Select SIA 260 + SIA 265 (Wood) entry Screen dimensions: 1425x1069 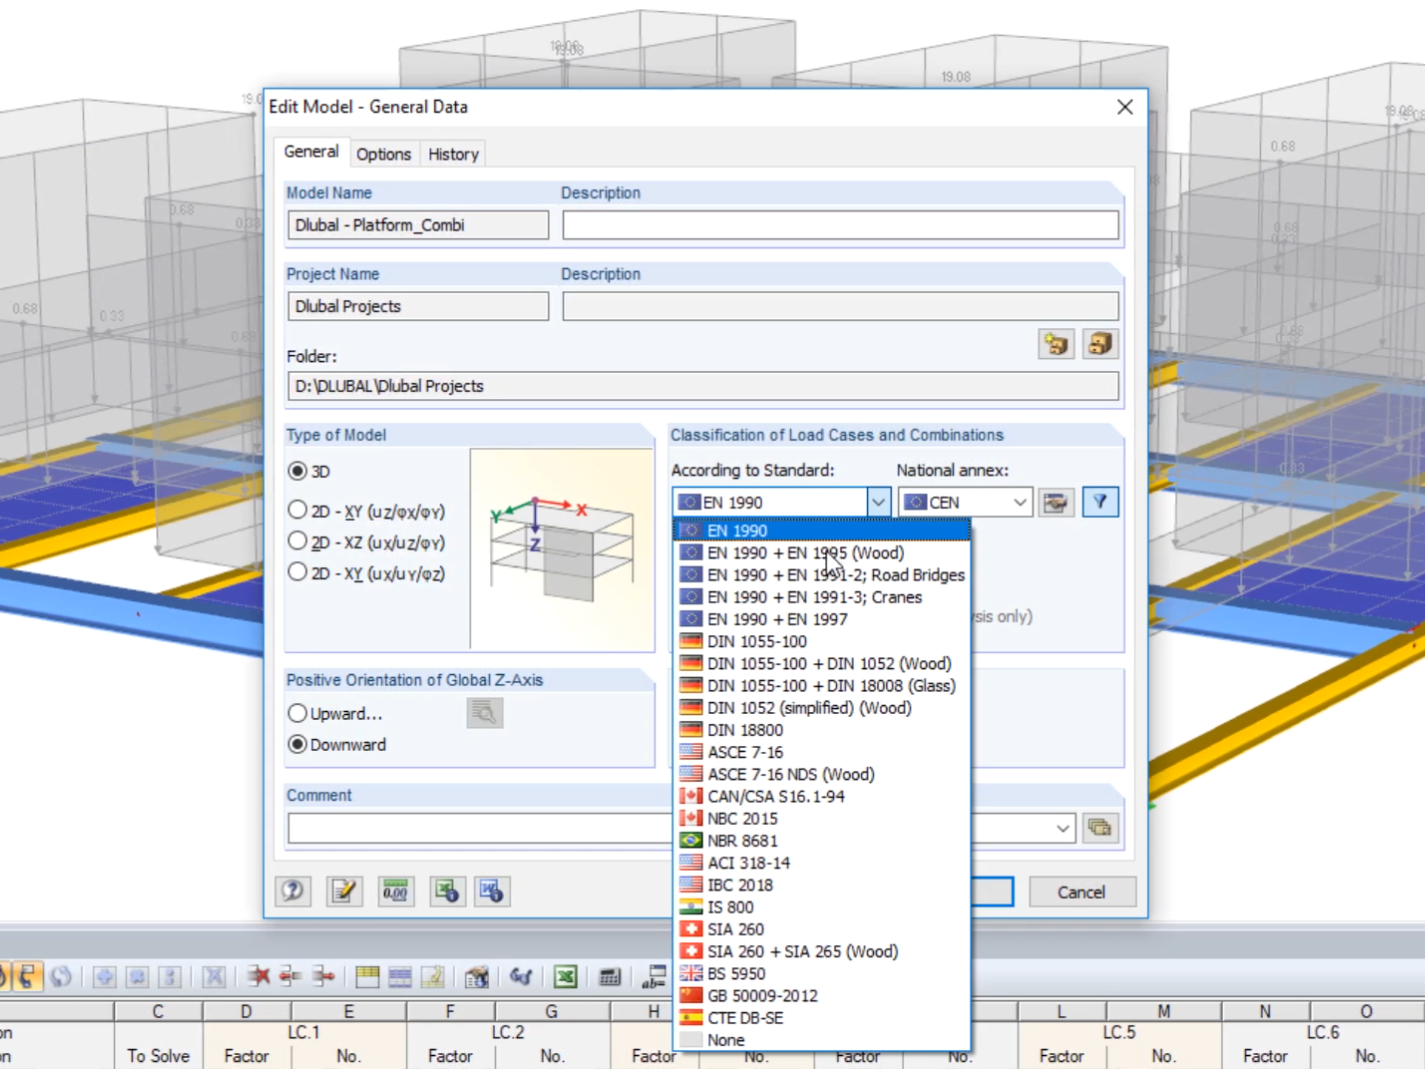pyautogui.click(x=822, y=951)
